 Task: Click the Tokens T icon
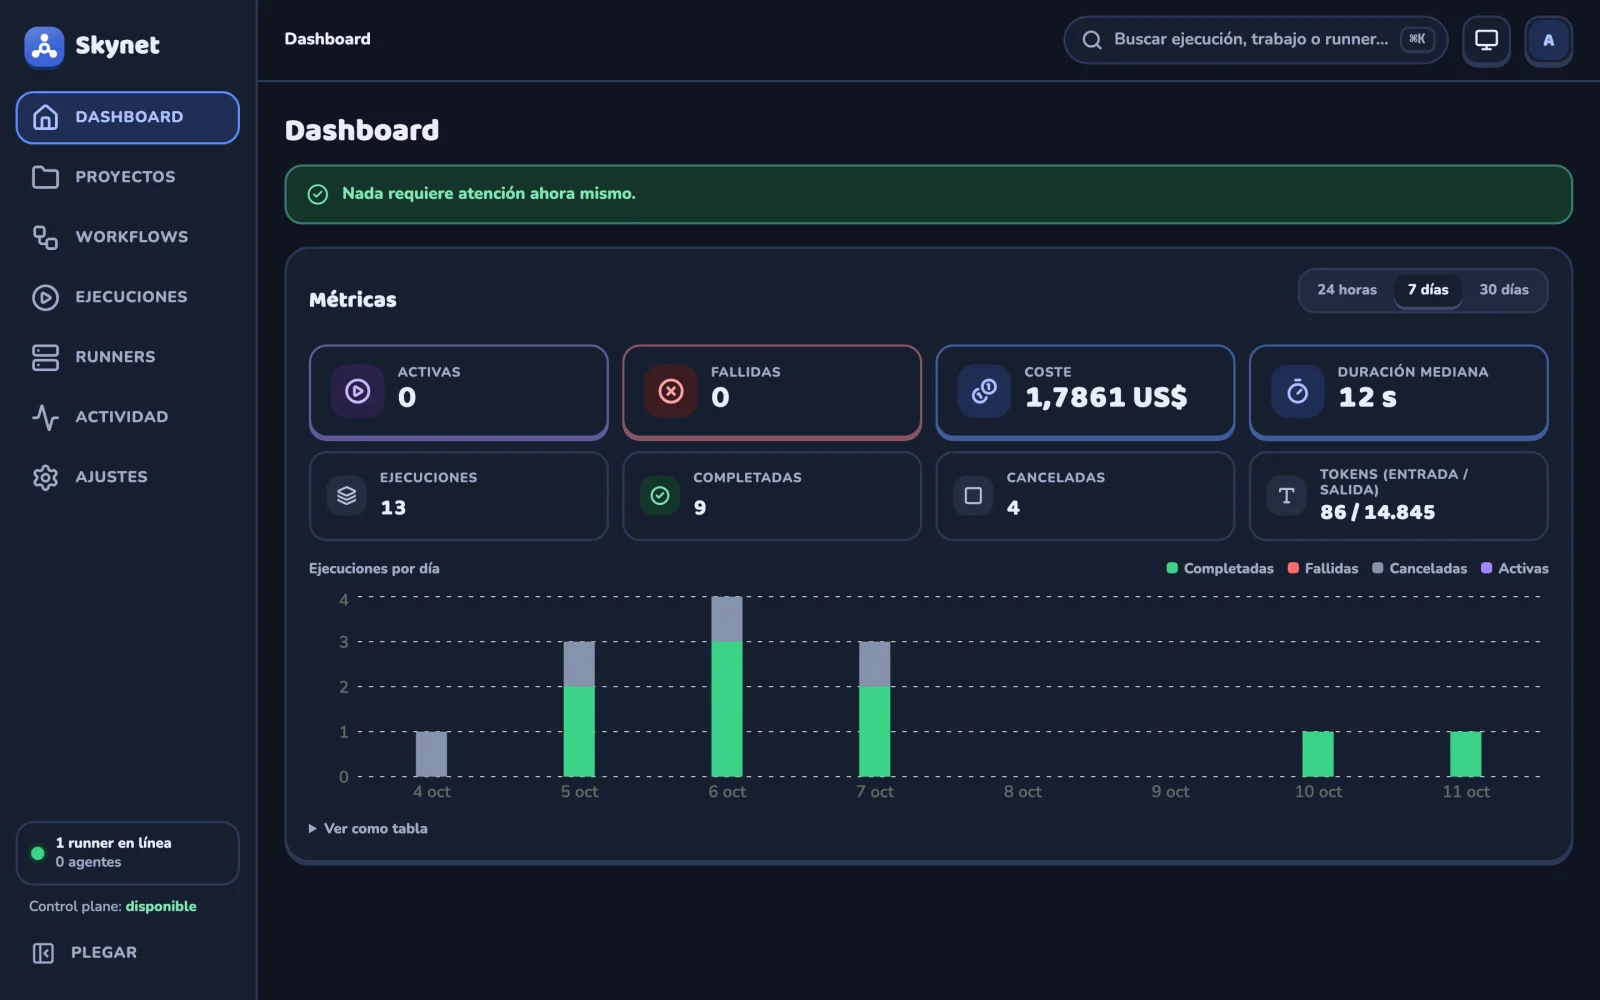click(x=1286, y=496)
